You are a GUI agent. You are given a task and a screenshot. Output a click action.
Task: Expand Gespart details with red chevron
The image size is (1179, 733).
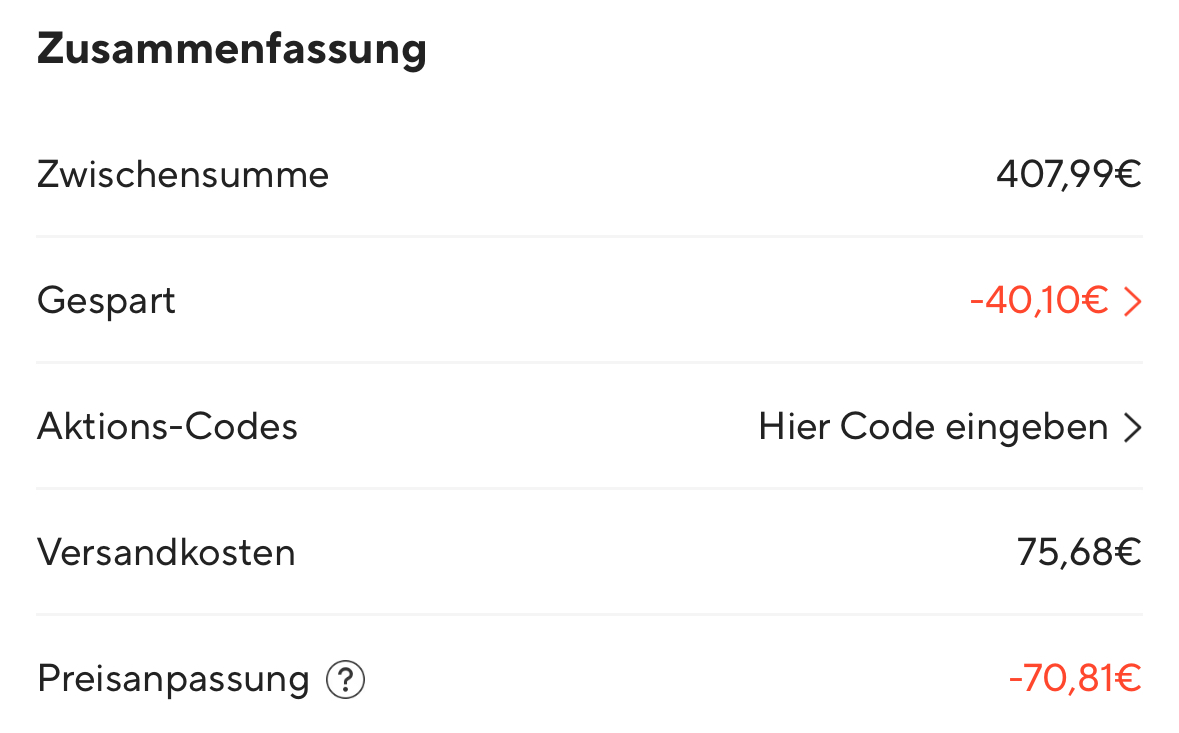pyautogui.click(x=1132, y=302)
